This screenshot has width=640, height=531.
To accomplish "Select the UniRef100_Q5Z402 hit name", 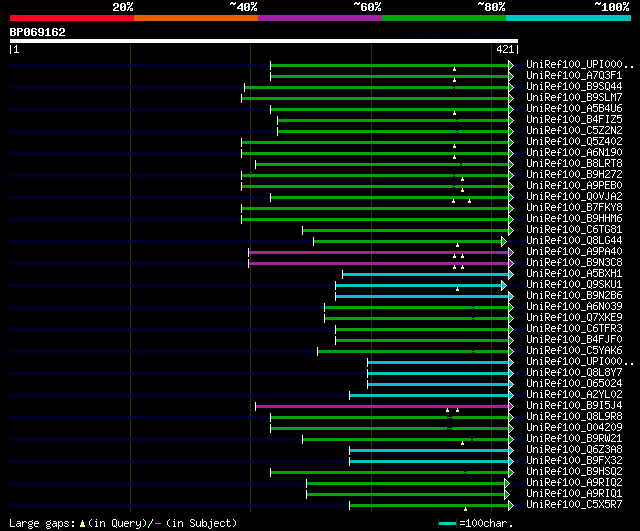I will pyautogui.click(x=574, y=142).
